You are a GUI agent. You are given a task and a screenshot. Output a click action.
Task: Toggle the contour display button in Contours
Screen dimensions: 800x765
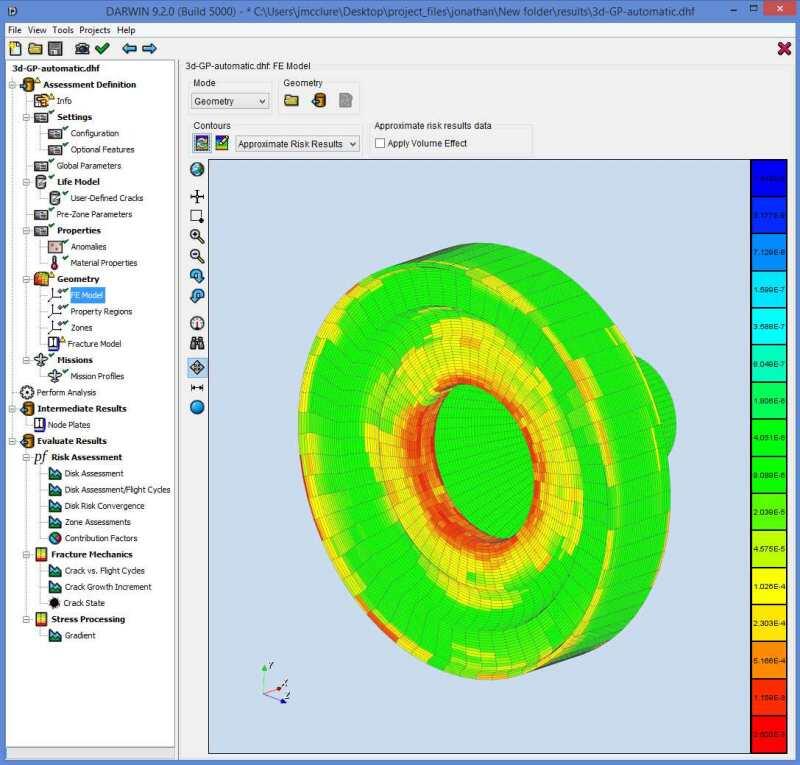pos(201,143)
